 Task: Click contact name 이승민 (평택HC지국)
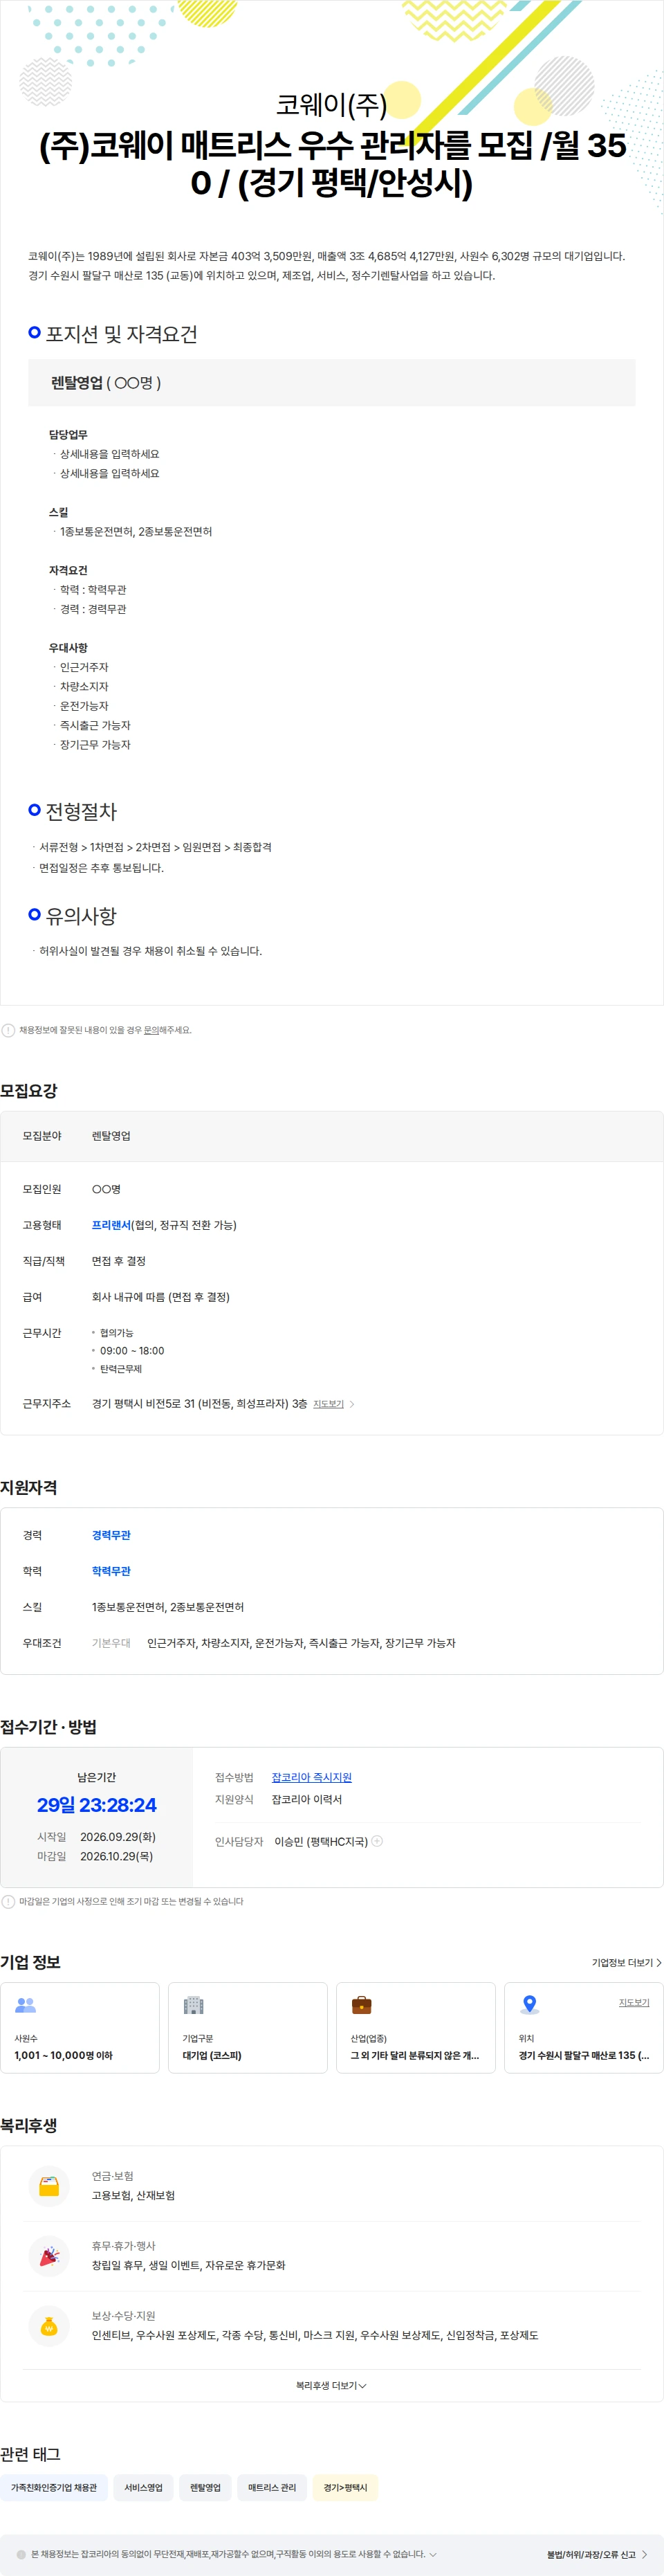[x=321, y=1841]
